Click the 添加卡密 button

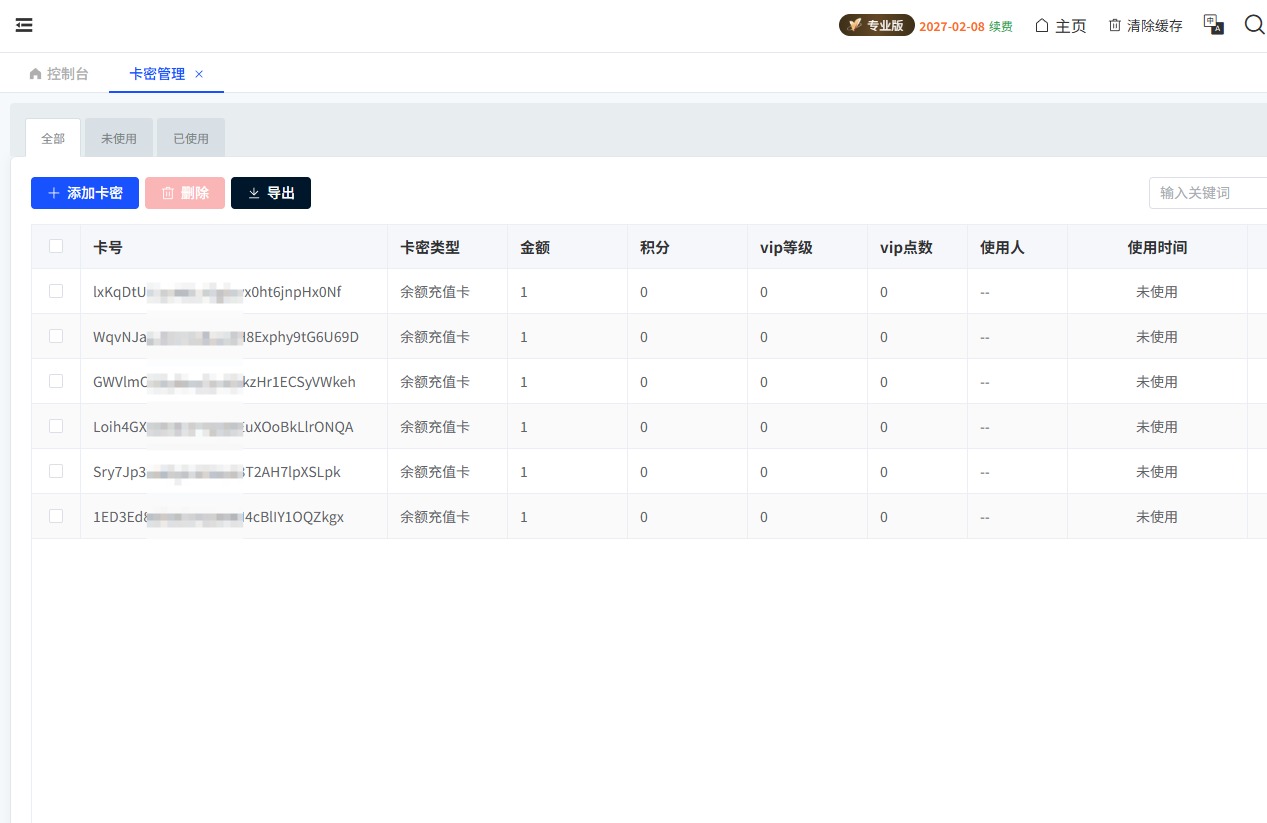coord(85,193)
